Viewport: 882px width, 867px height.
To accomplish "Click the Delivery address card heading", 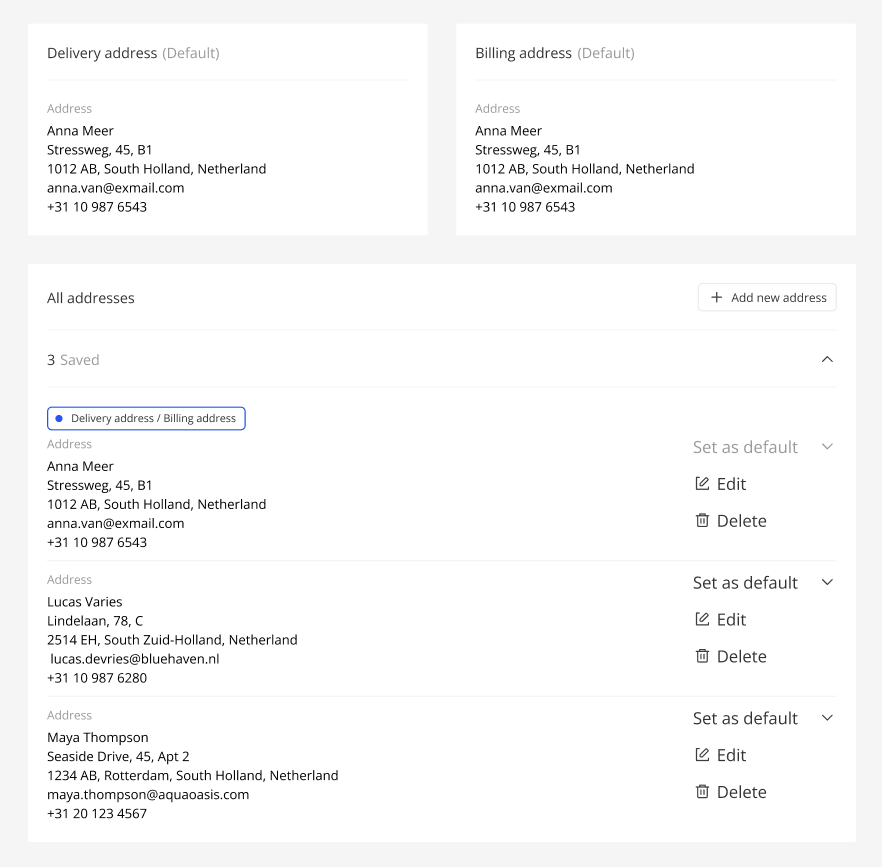I will point(102,53).
